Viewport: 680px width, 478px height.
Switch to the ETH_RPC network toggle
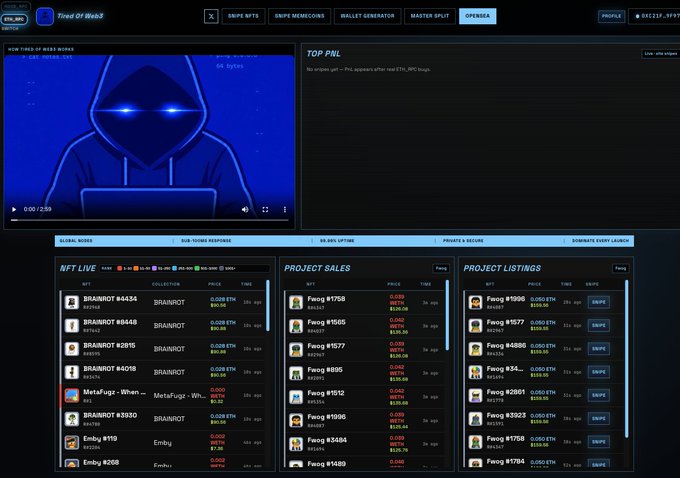click(x=14, y=19)
